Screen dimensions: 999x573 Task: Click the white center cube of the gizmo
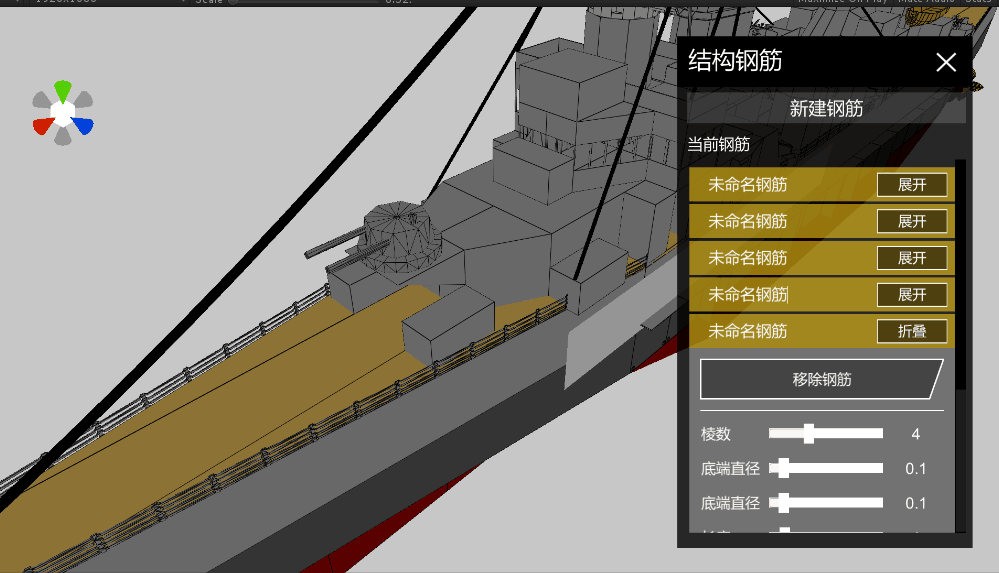click(62, 113)
